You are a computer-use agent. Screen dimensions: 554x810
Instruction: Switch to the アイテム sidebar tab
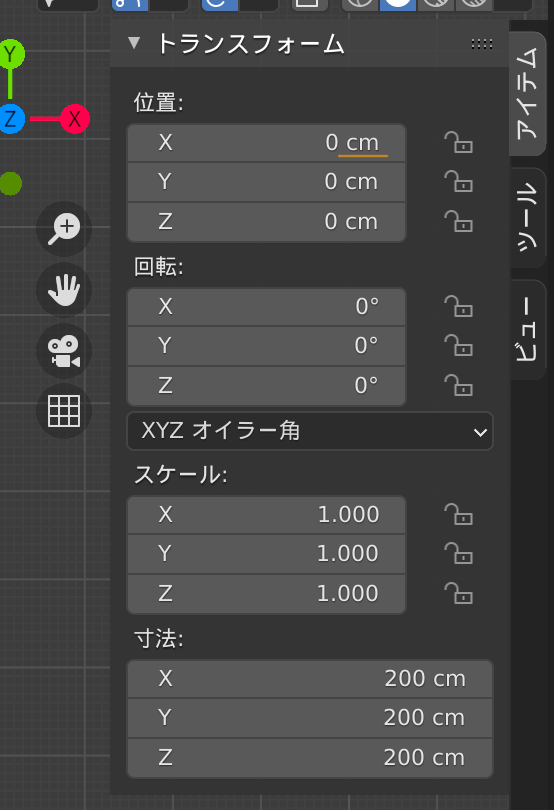[528, 94]
